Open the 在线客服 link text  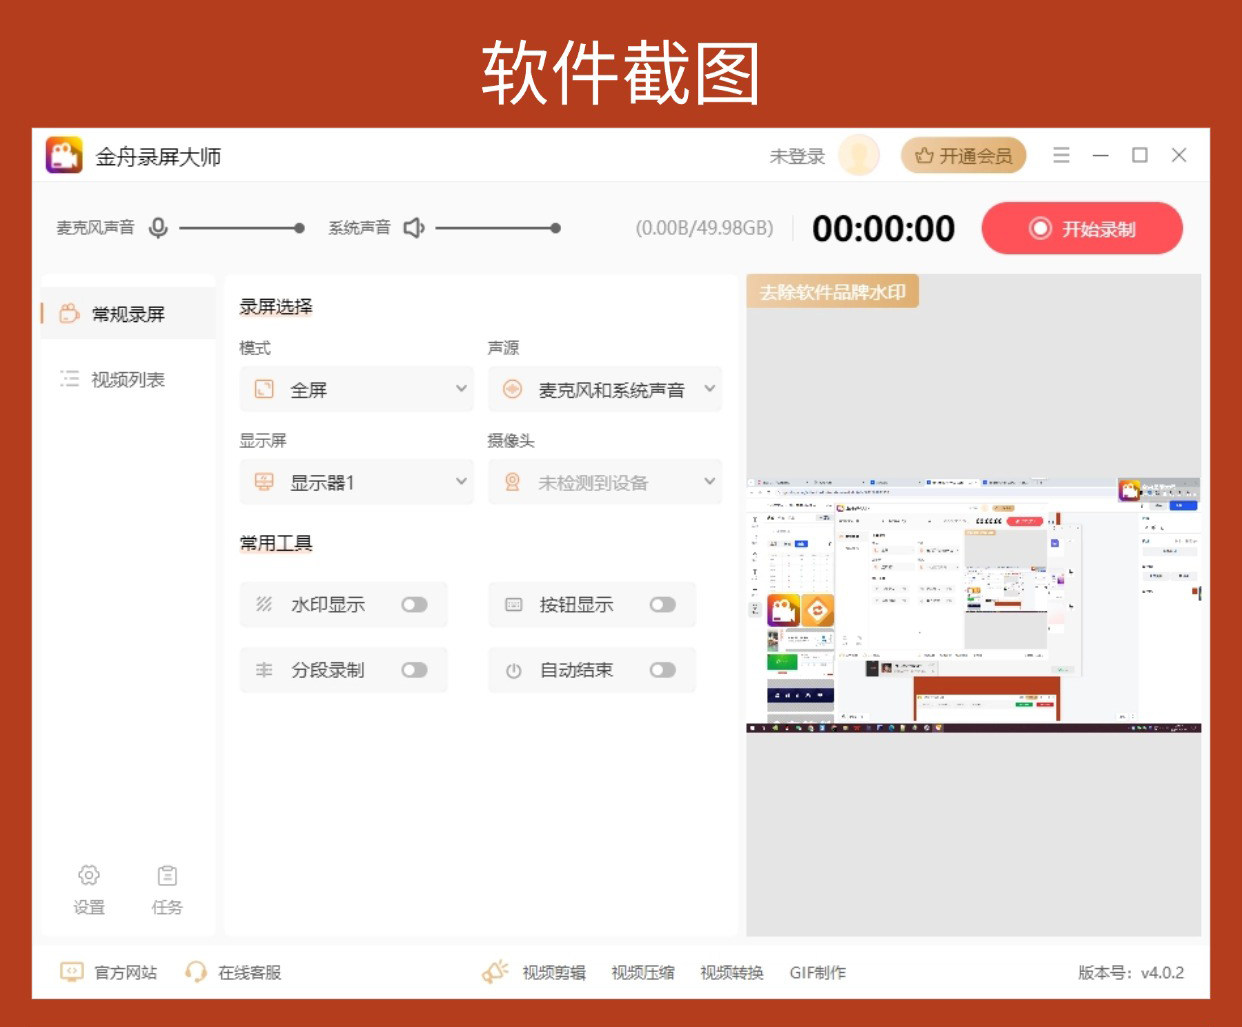250,972
